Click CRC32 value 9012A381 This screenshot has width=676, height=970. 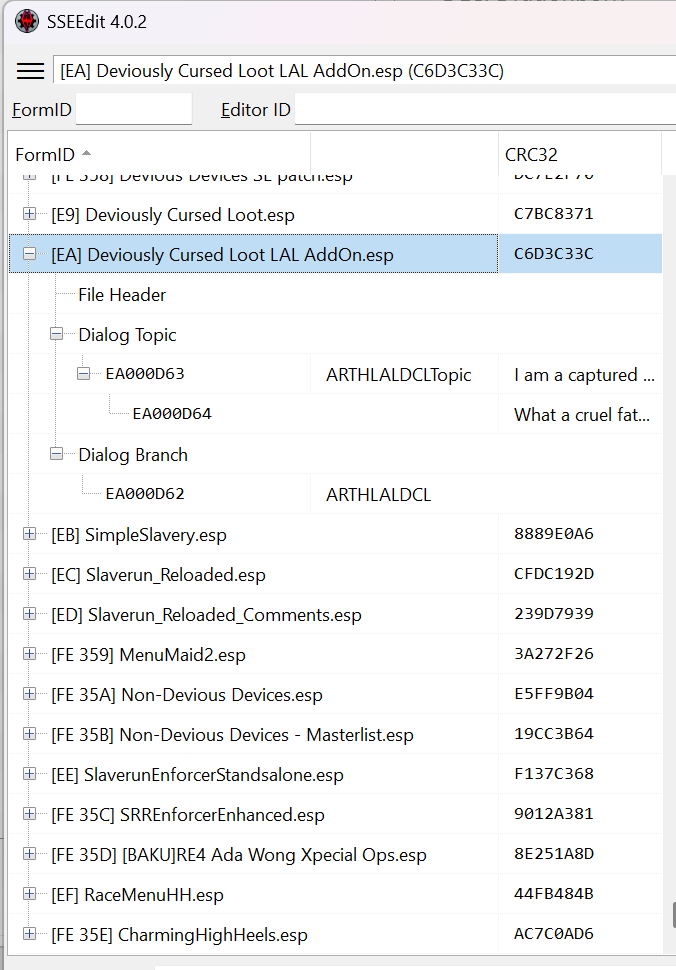point(554,813)
